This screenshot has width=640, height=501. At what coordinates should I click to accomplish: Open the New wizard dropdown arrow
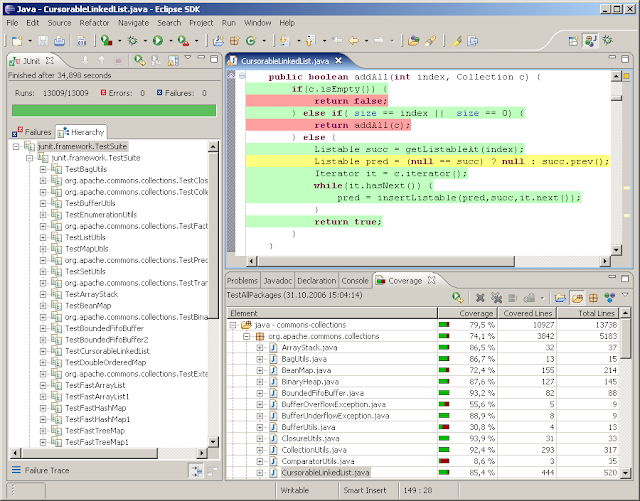(x=30, y=41)
